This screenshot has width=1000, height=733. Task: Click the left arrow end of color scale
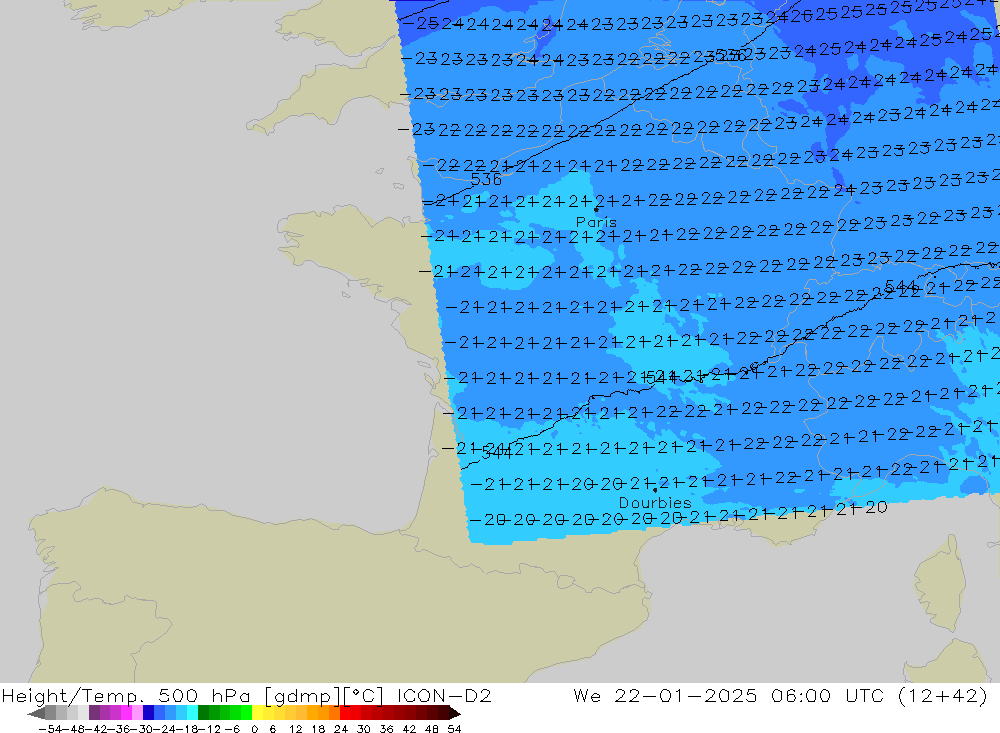(x=36, y=713)
